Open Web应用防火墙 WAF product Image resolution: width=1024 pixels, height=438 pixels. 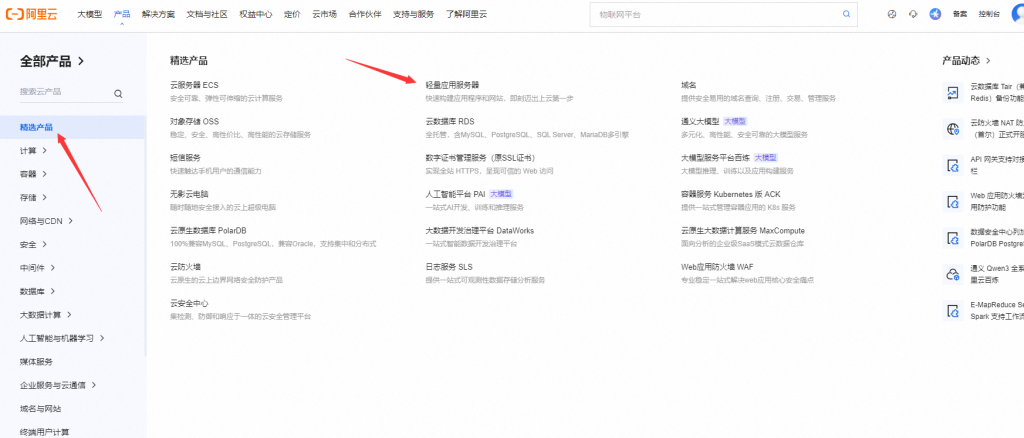tap(717, 267)
